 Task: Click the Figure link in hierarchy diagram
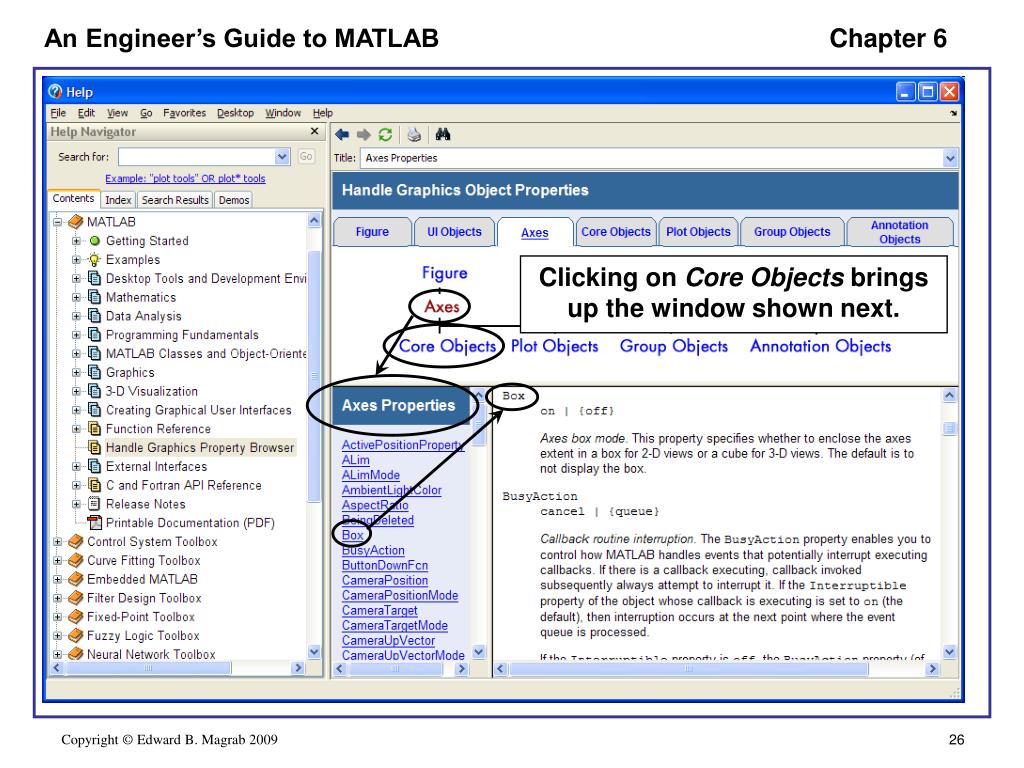[x=444, y=273]
